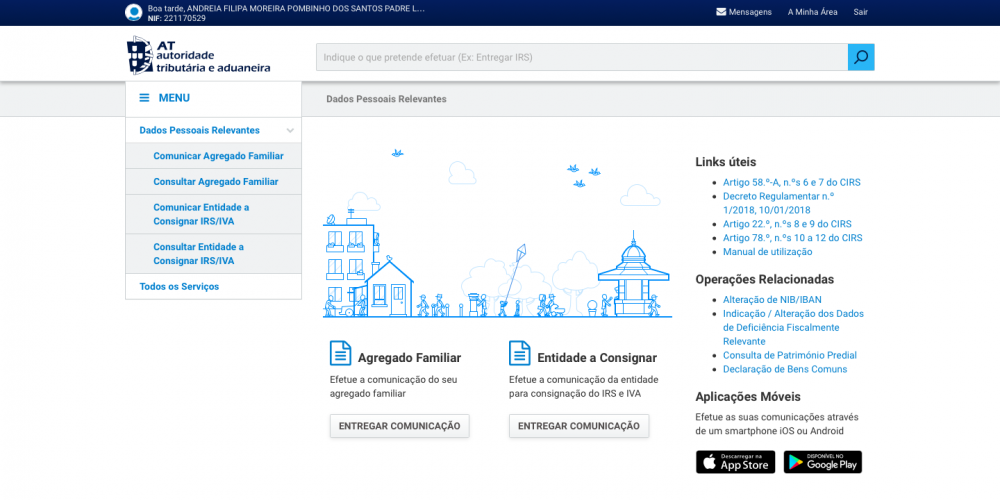Open Comunicar Entidade a Consignar IRS/IVA
The image size is (1000, 500).
pos(201,214)
